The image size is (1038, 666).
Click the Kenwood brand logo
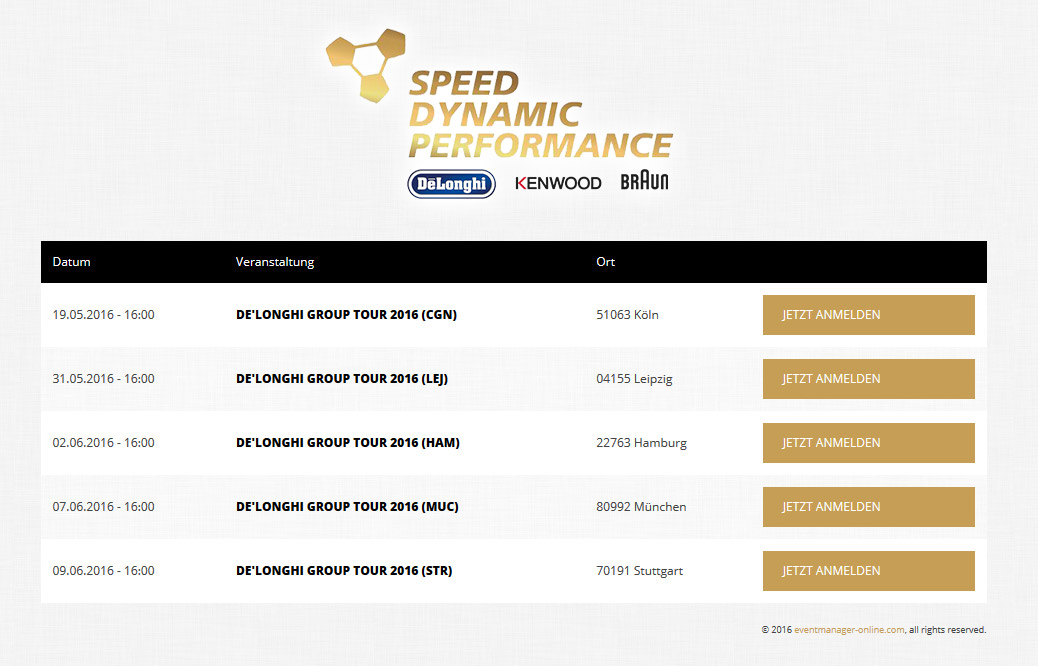pyautogui.click(x=558, y=183)
